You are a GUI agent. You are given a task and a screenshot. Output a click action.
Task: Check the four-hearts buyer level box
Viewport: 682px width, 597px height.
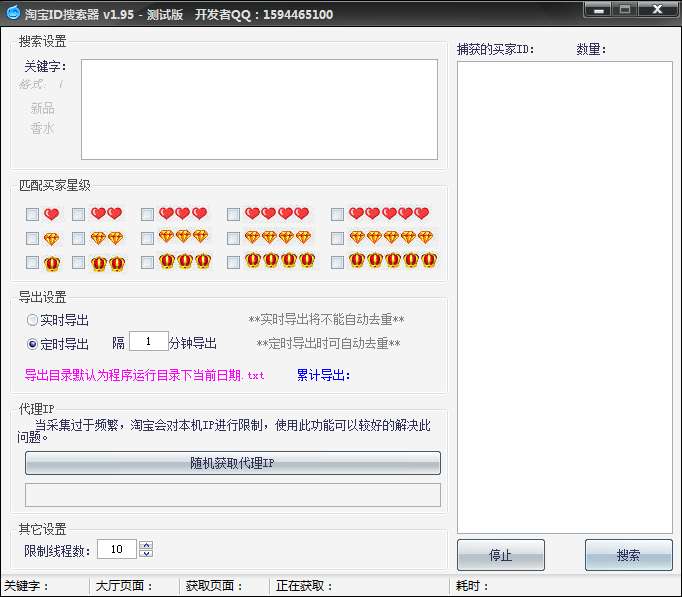234,214
